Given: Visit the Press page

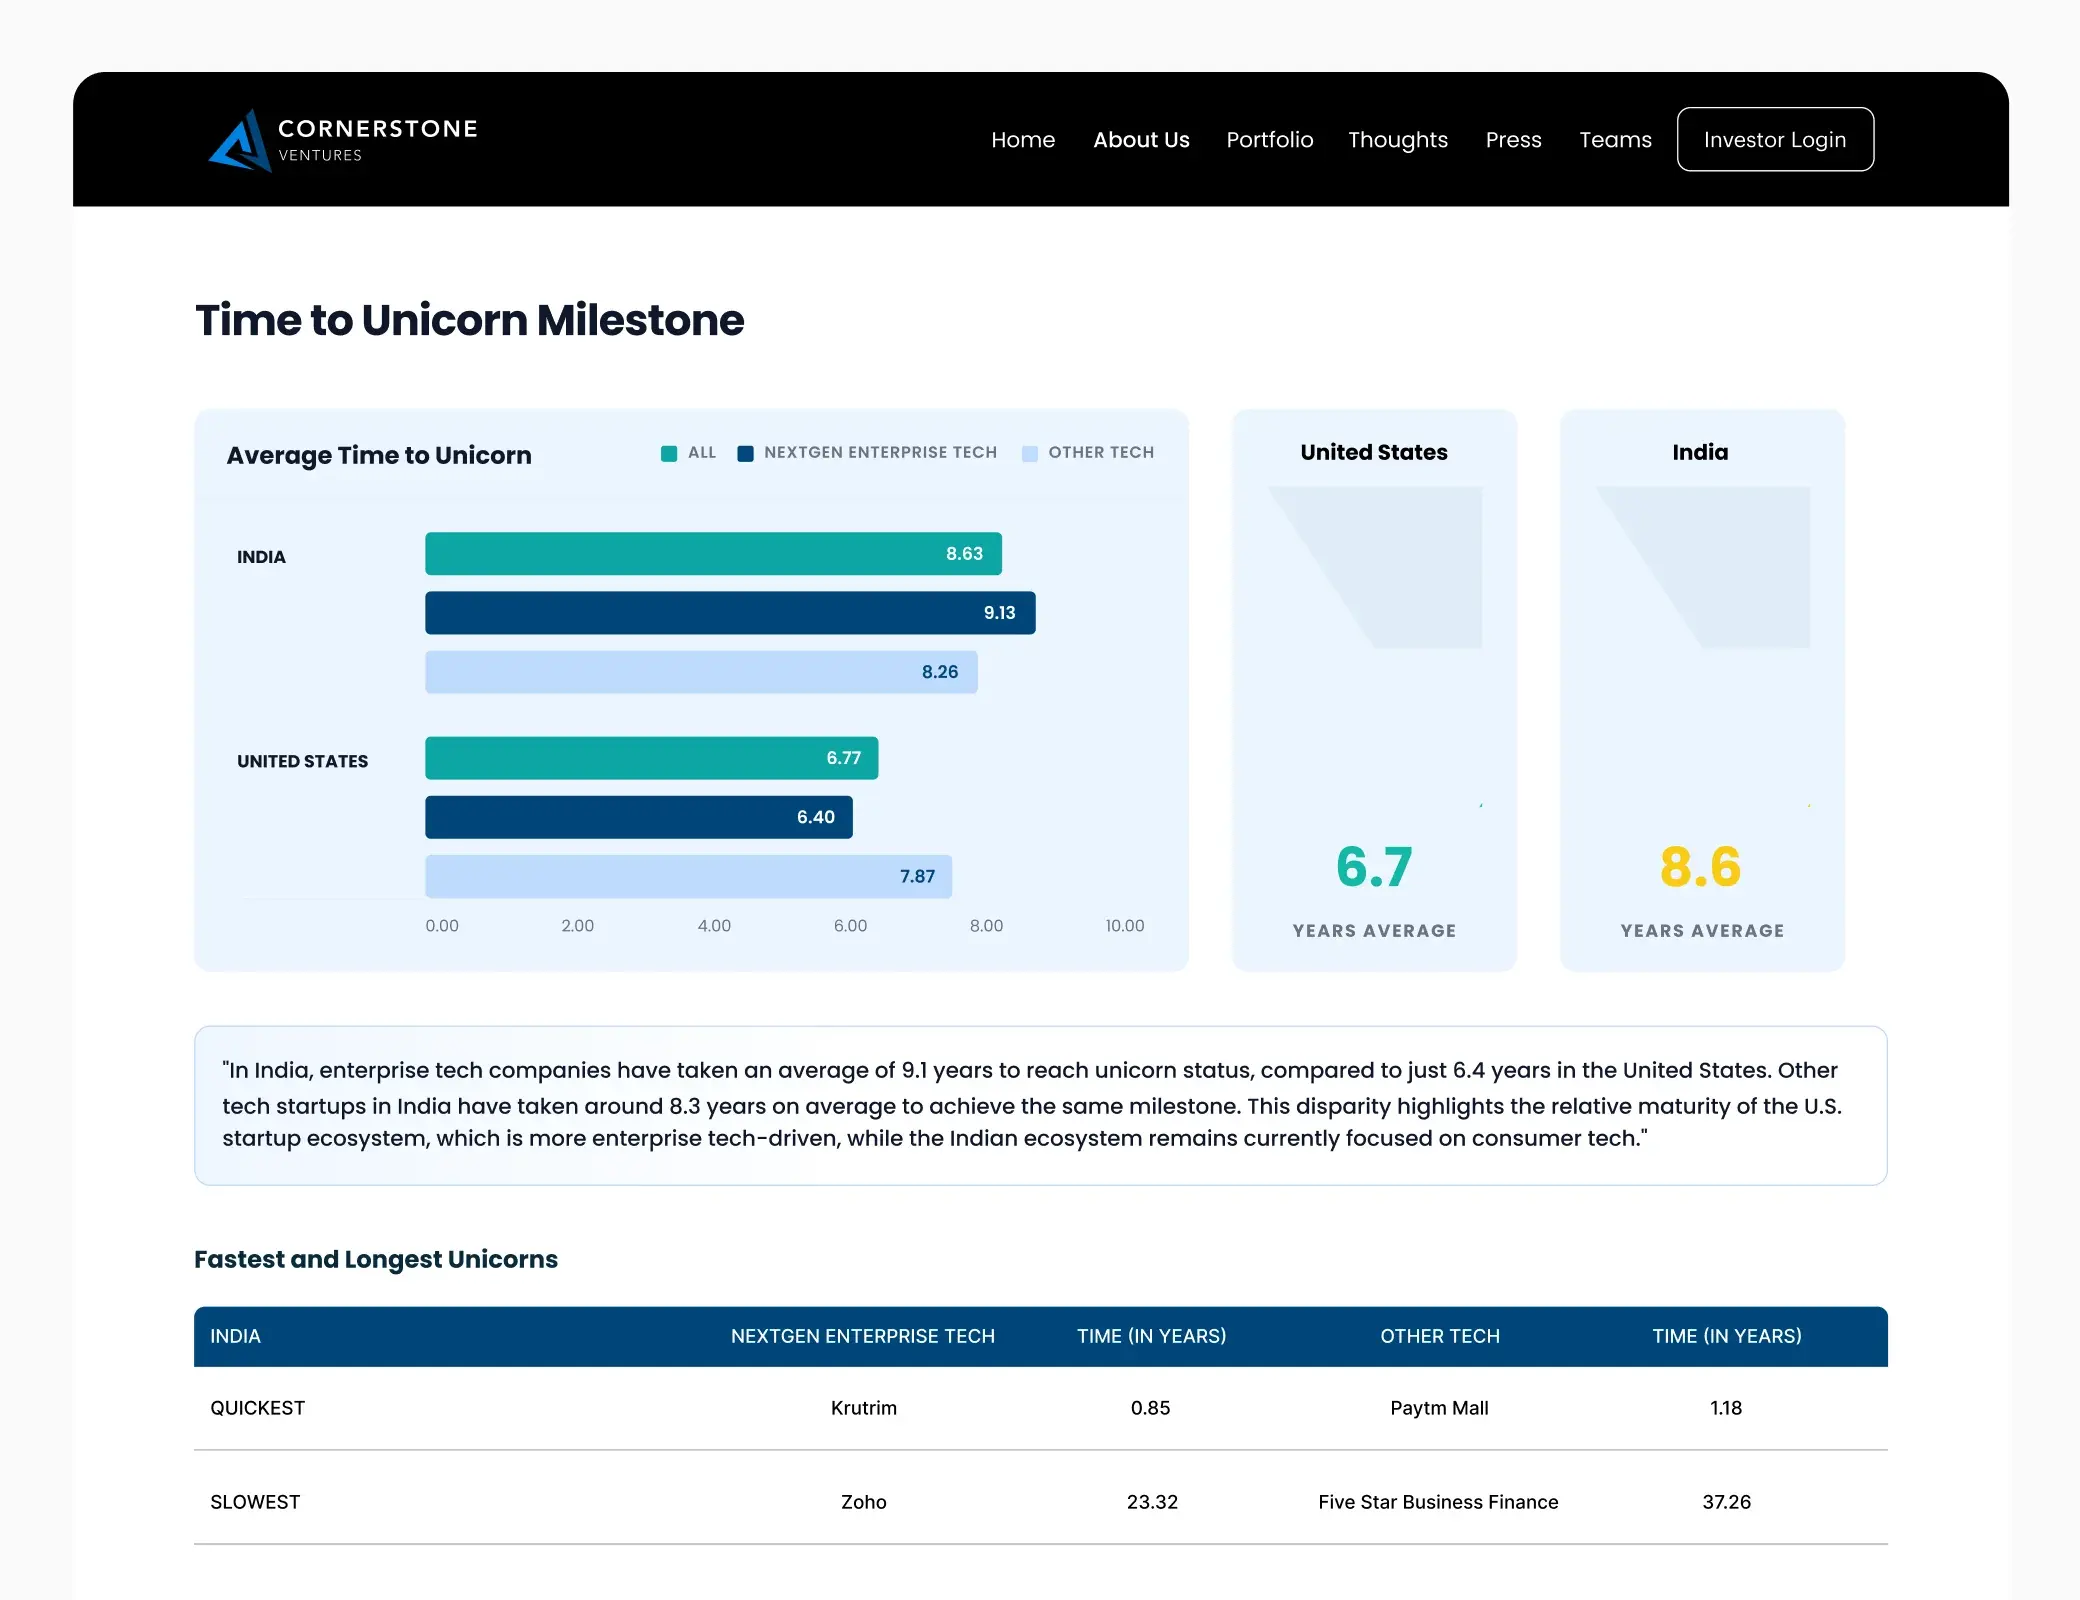Looking at the screenshot, I should point(1513,140).
